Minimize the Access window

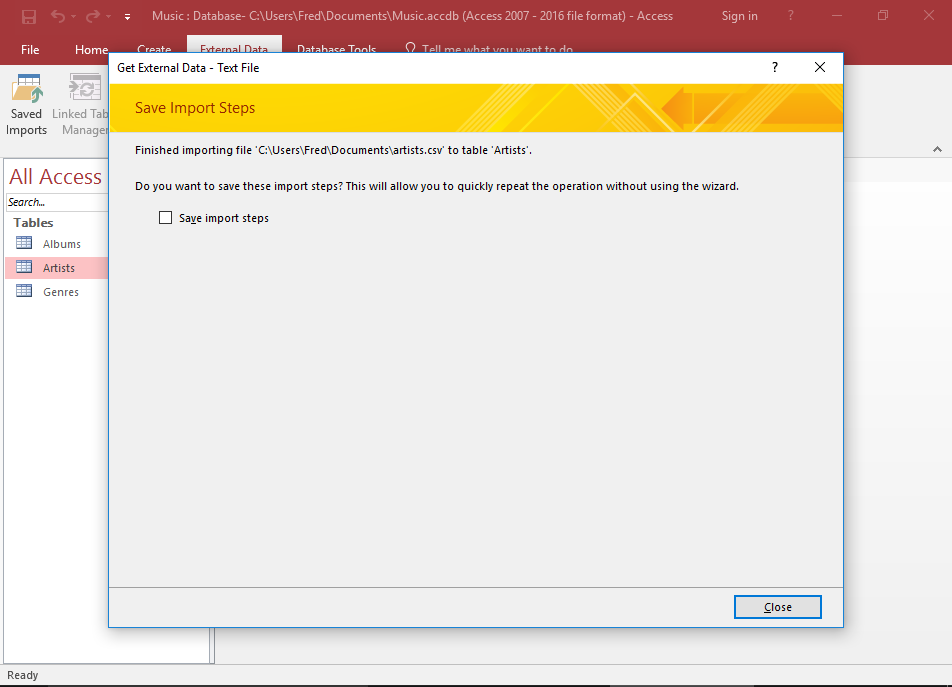click(837, 16)
